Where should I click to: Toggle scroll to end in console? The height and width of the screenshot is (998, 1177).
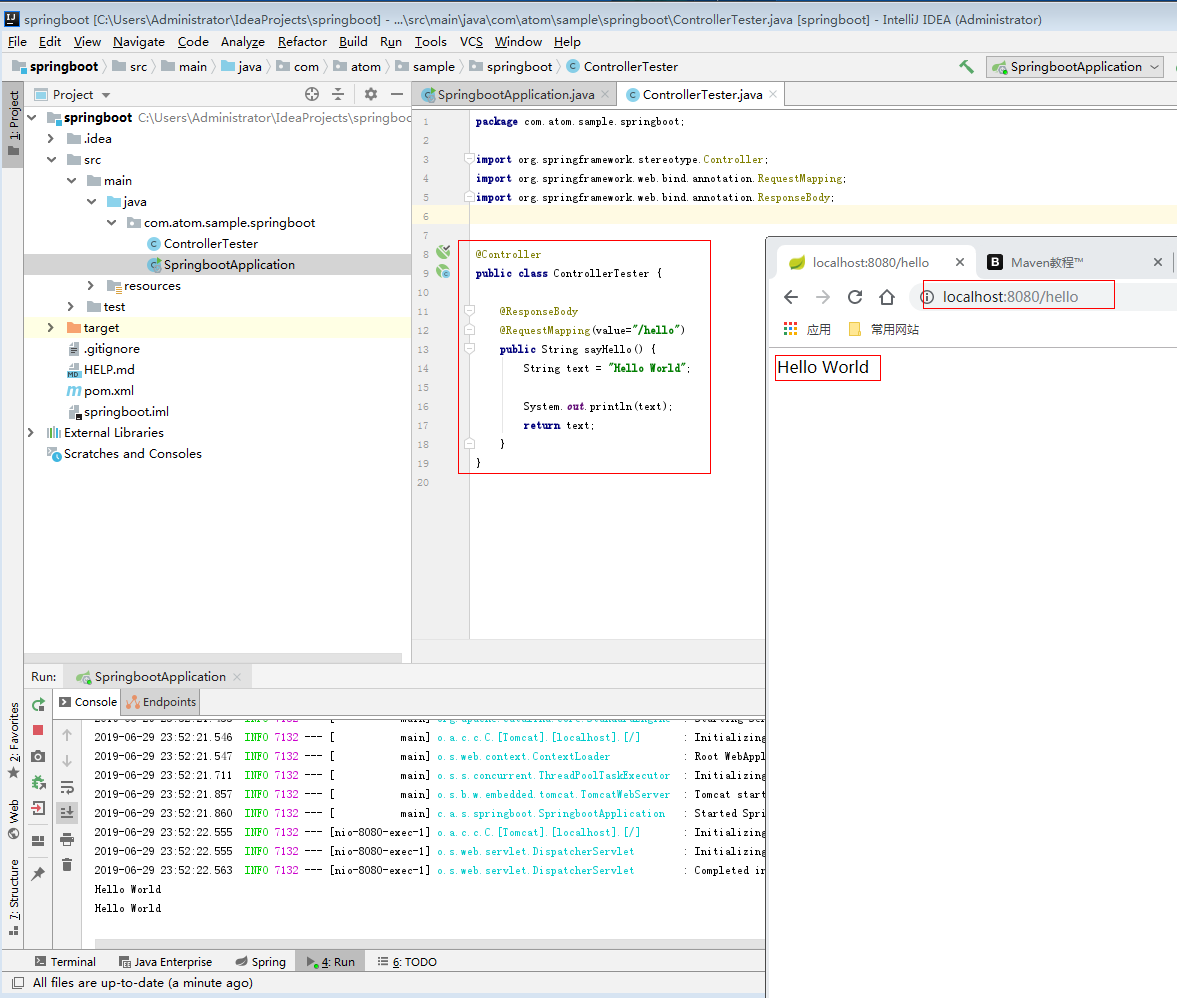click(67, 812)
